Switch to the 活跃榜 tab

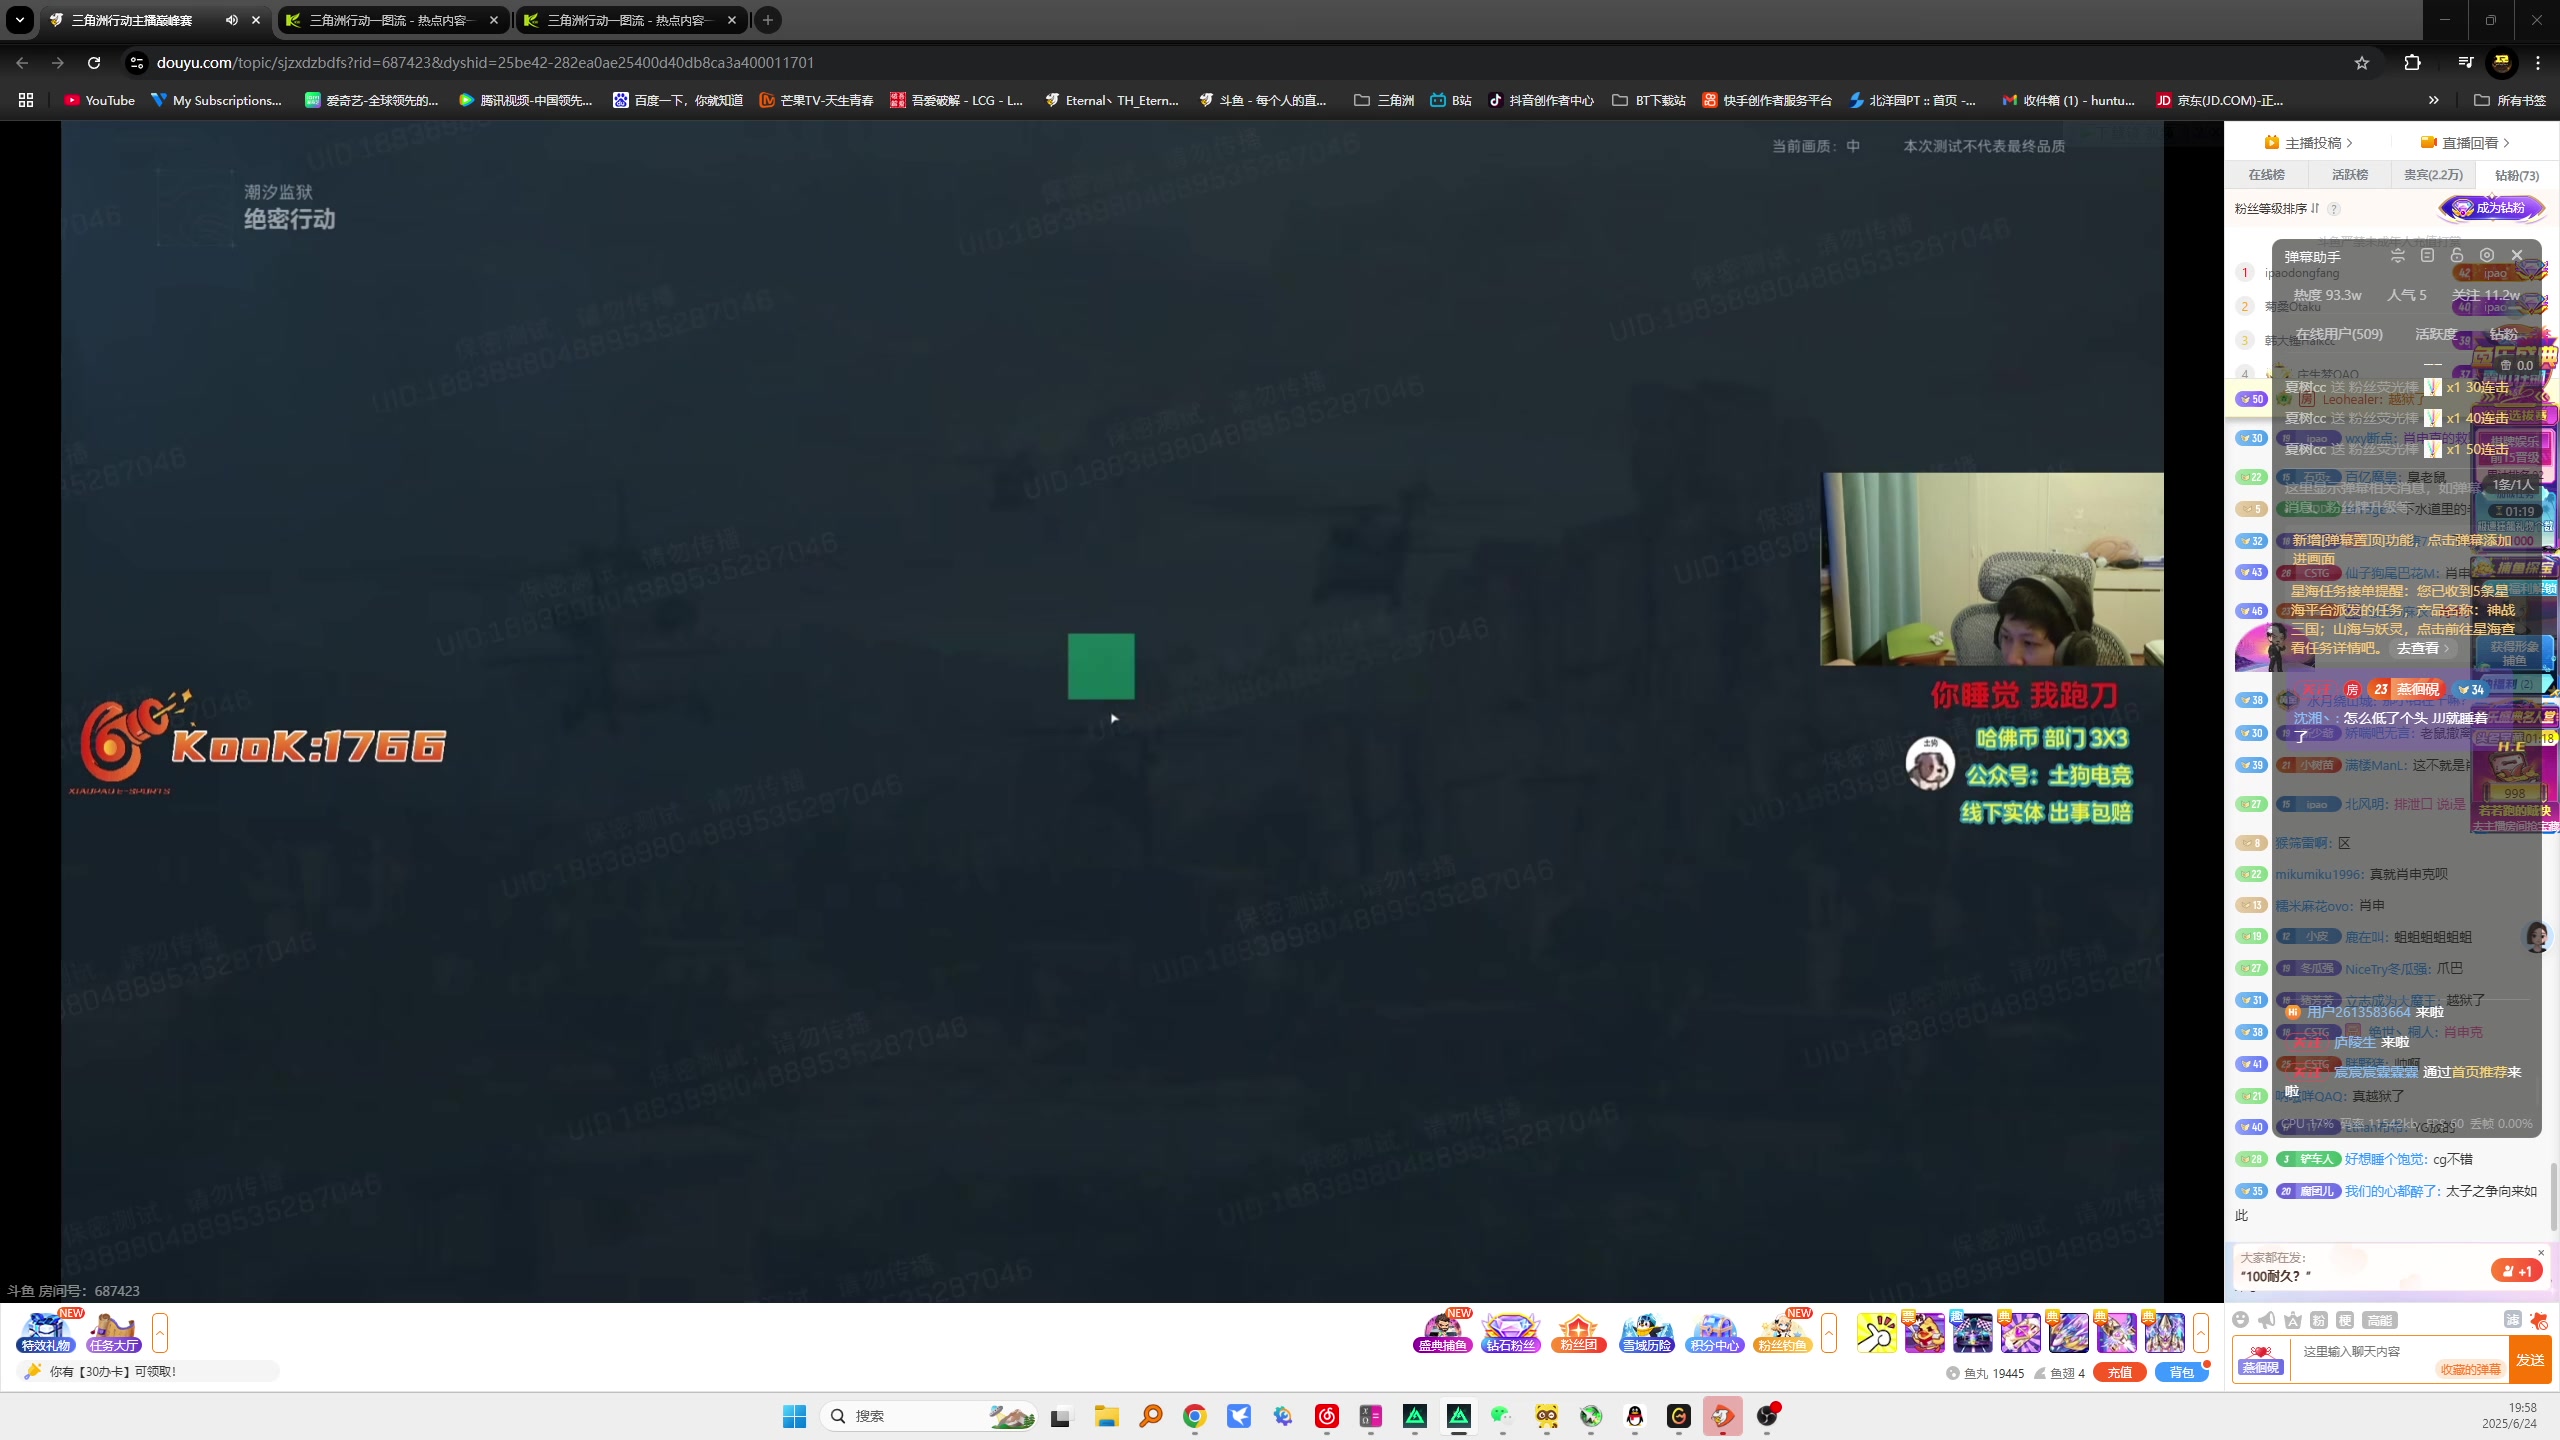(x=2349, y=175)
